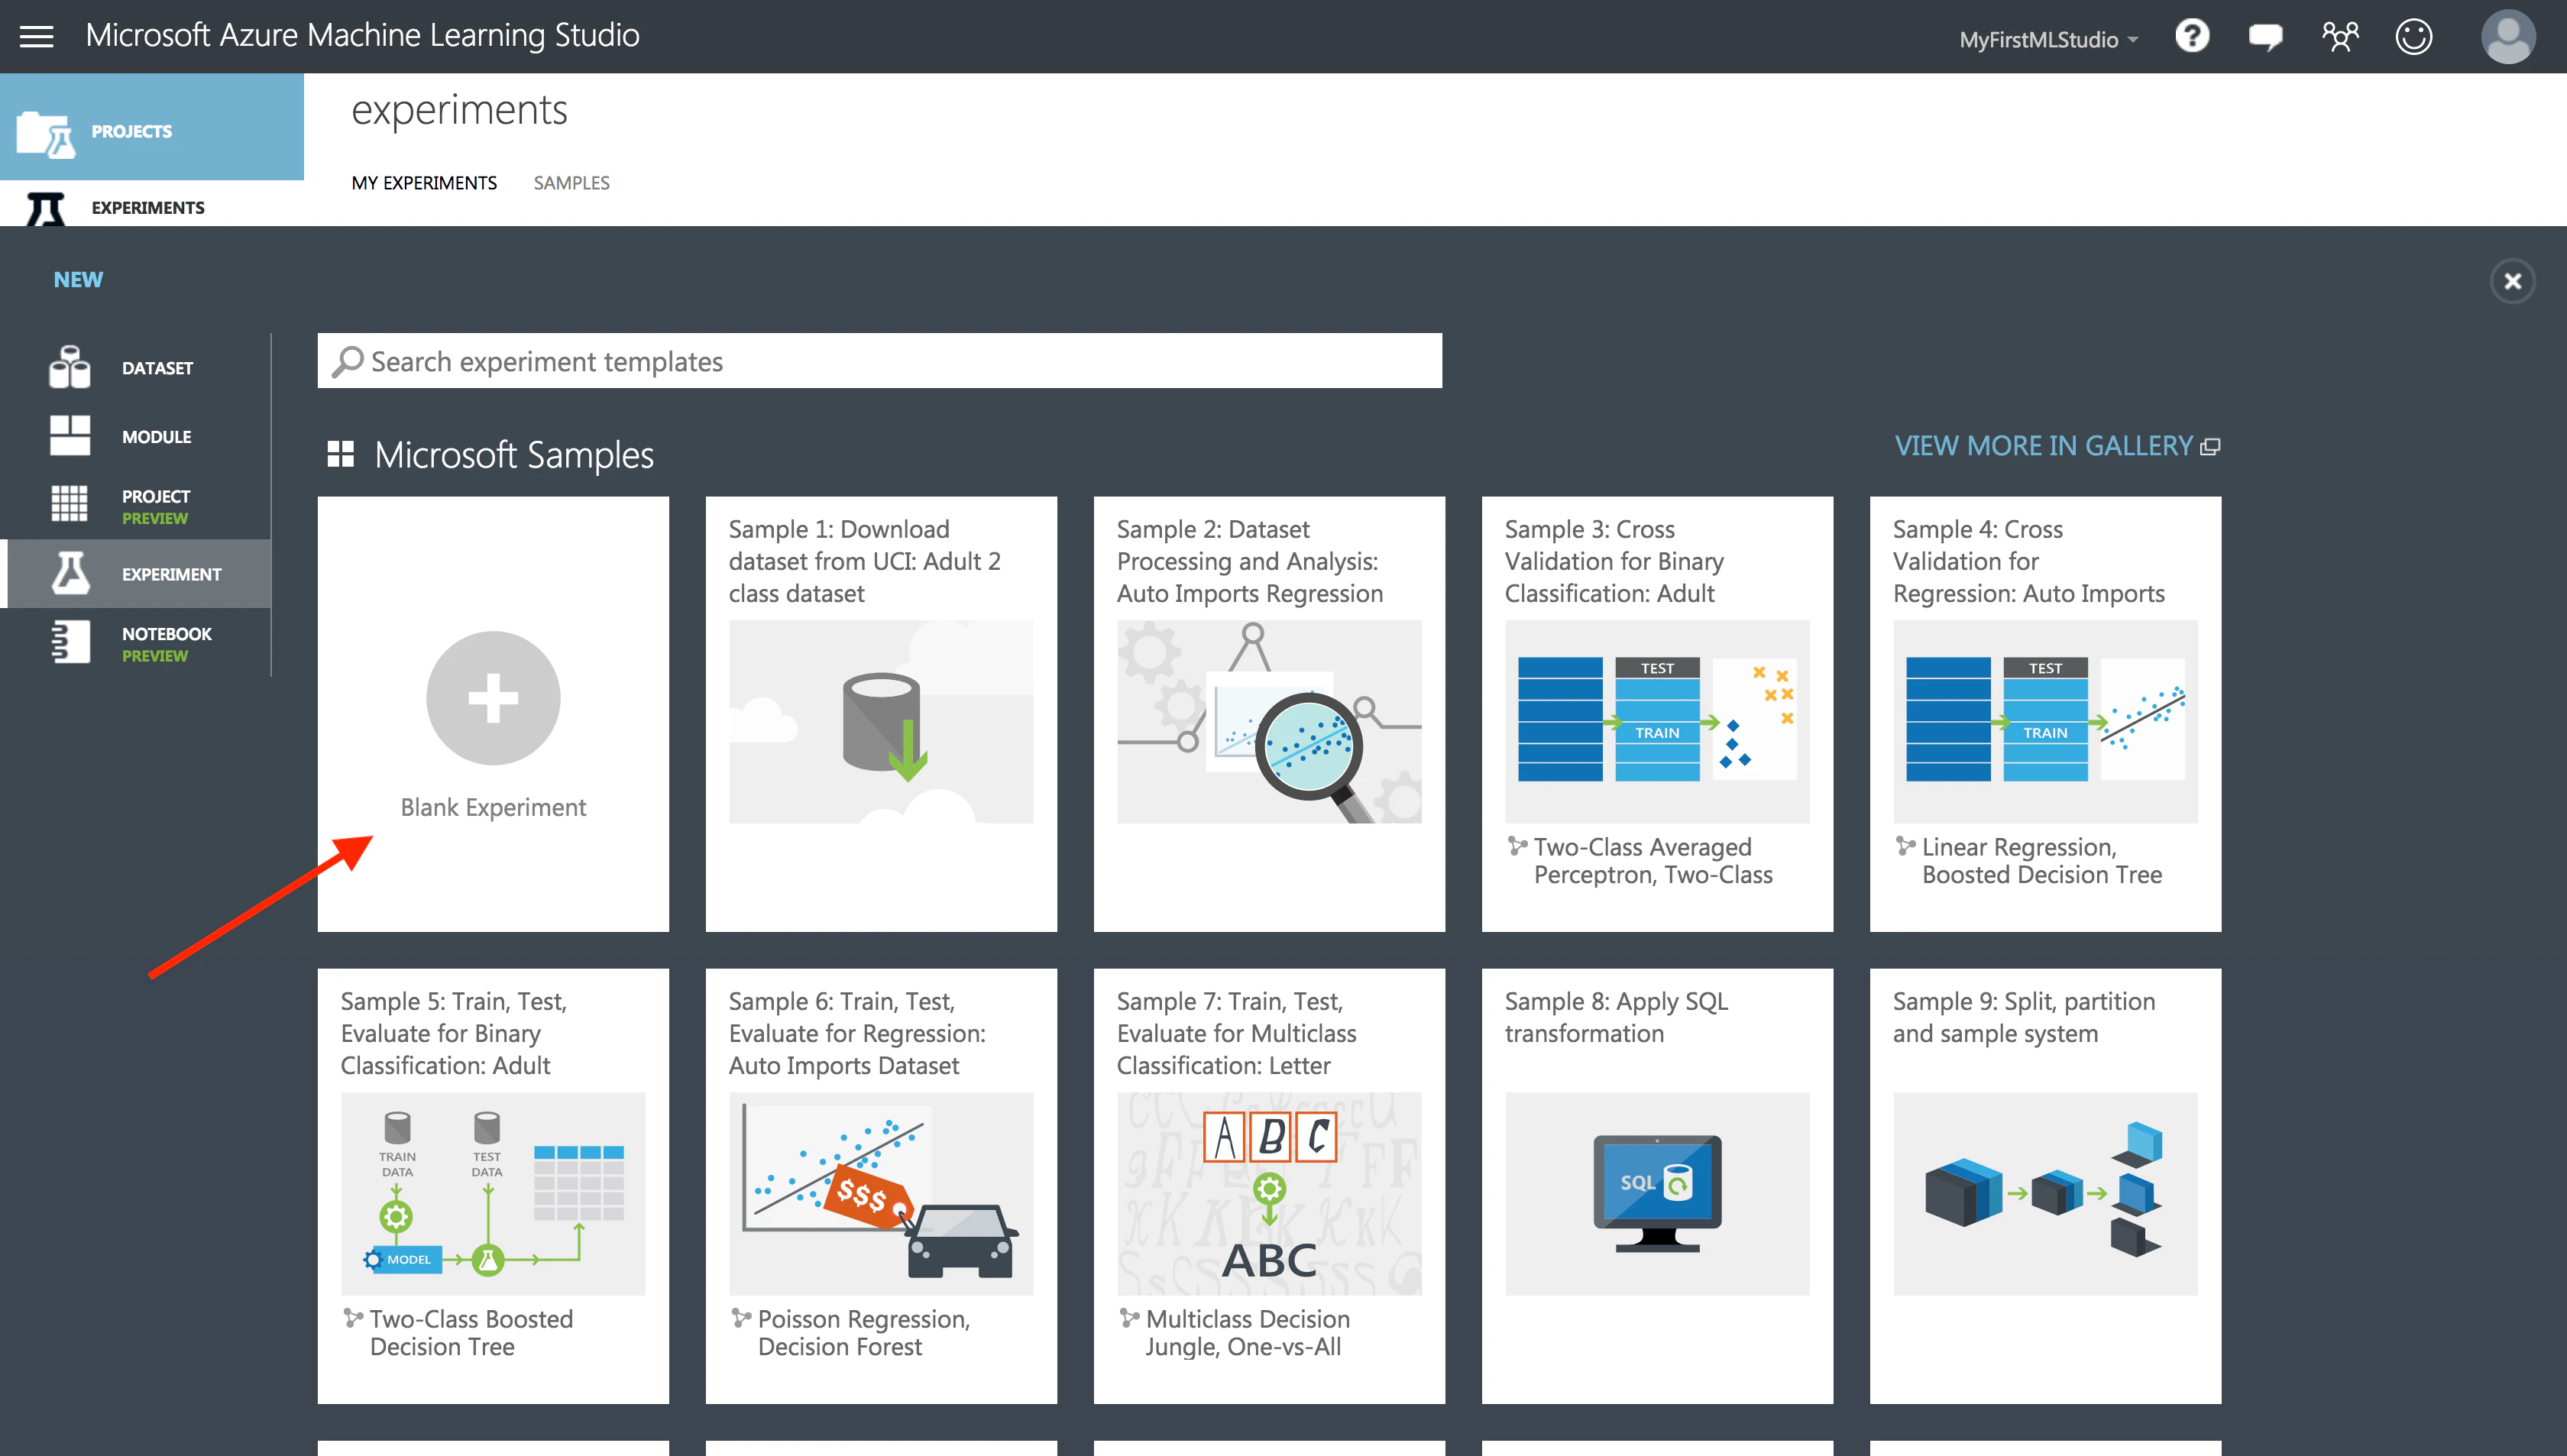2567x1456 pixels.
Task: Open the hamburger navigation menu
Action: 37,37
